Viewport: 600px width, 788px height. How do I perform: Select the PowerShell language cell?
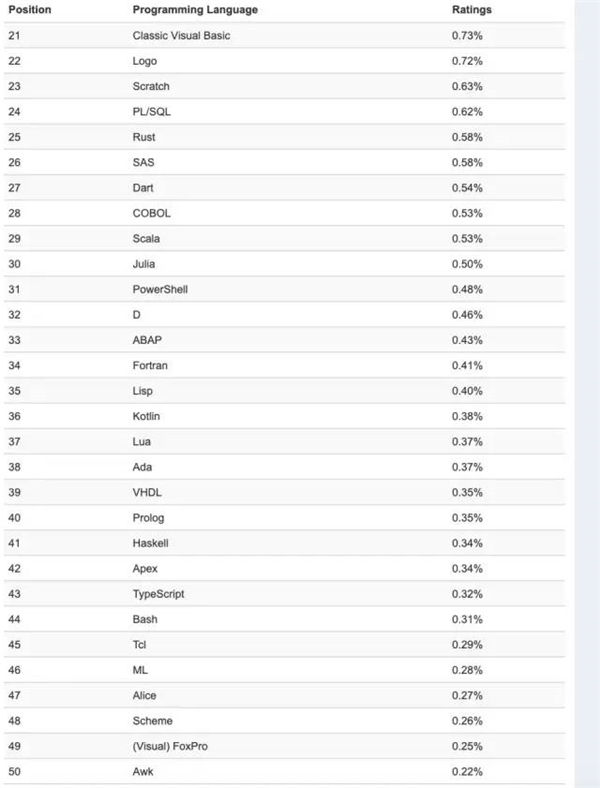click(160, 289)
